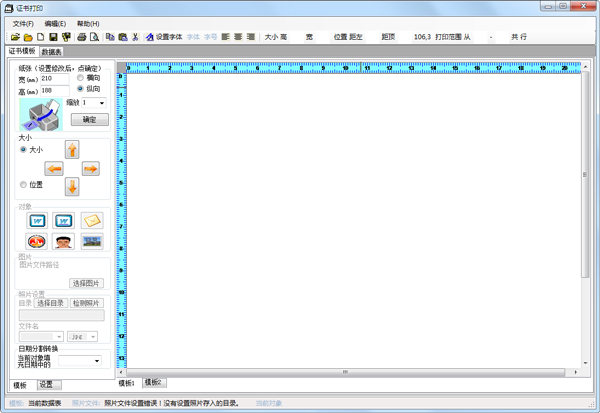Click the yellow closed-folder toolbar icon
This screenshot has width=600, height=413.
click(x=28, y=37)
